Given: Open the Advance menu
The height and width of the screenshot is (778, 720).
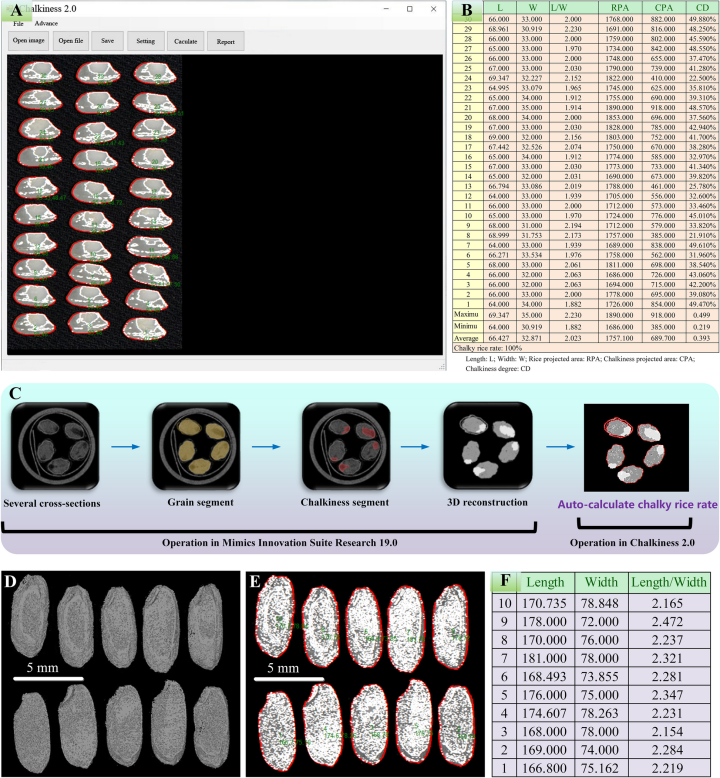Looking at the screenshot, I should pyautogui.click(x=46, y=22).
